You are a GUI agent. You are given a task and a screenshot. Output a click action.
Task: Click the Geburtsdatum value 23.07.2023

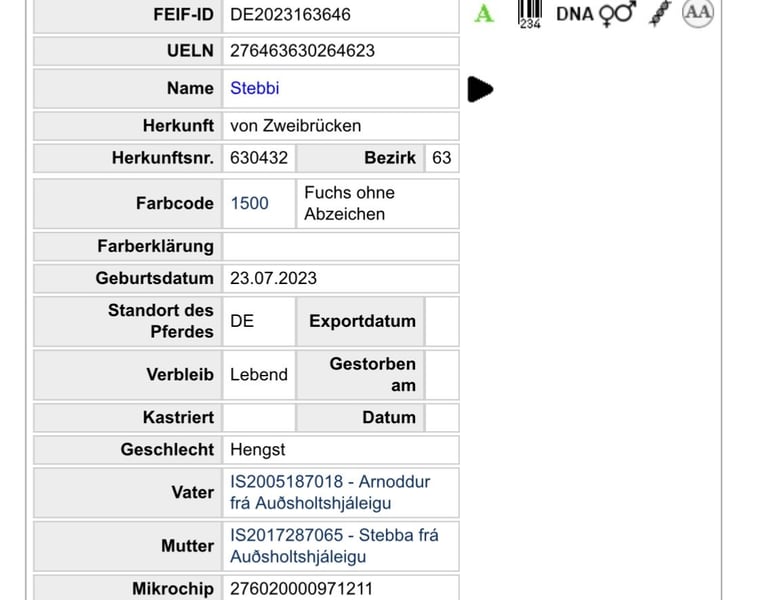tap(273, 278)
